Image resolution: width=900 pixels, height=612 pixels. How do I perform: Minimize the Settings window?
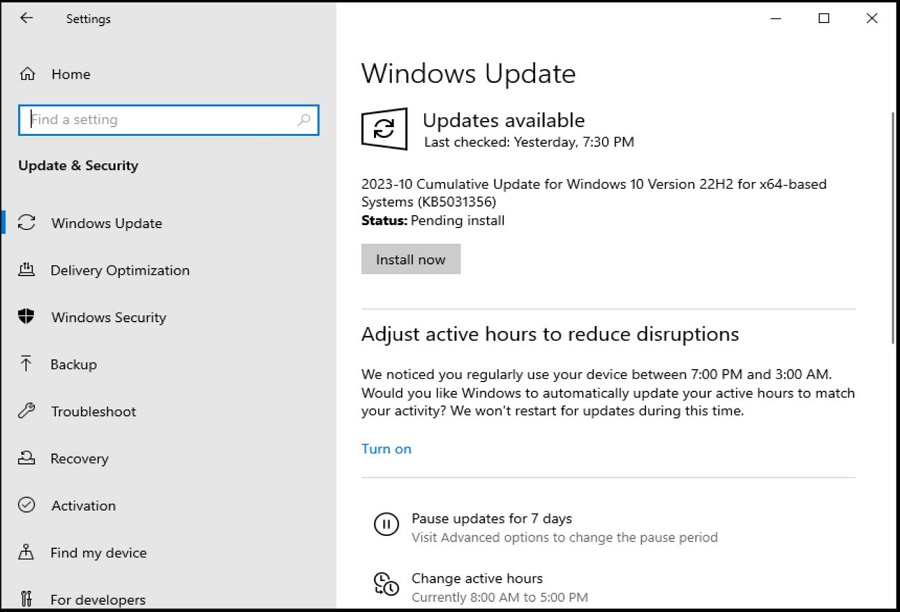click(775, 18)
